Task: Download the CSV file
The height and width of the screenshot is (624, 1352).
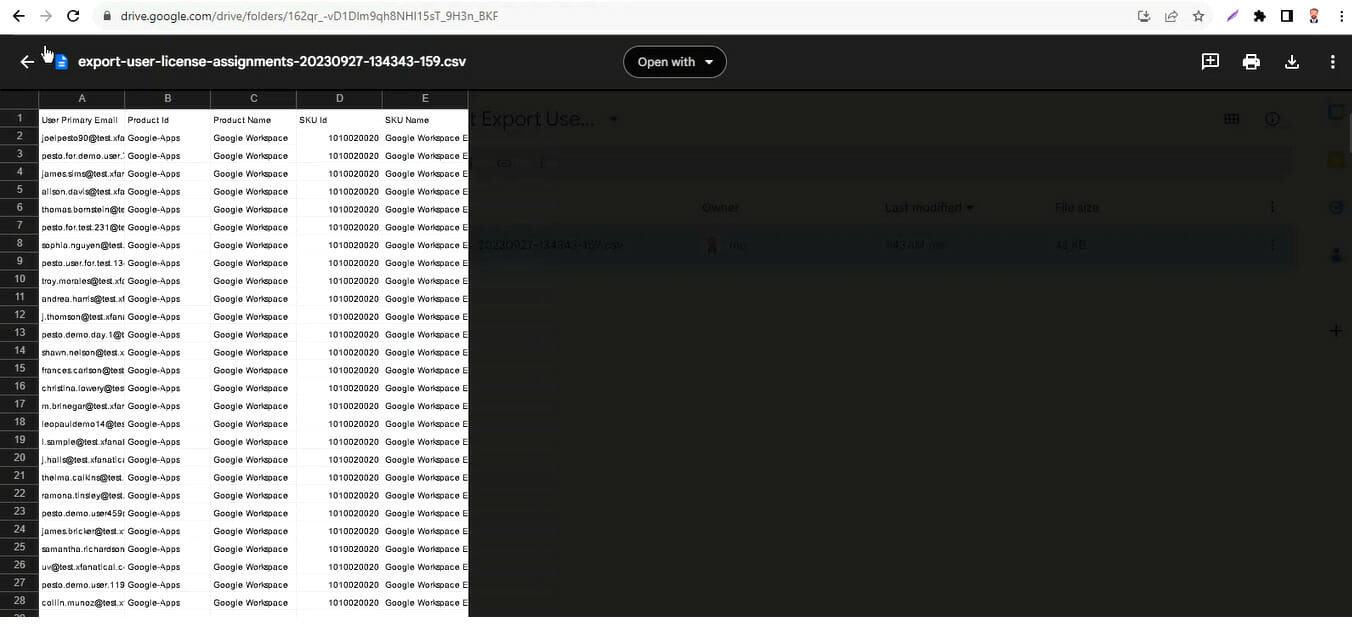Action: (1291, 61)
